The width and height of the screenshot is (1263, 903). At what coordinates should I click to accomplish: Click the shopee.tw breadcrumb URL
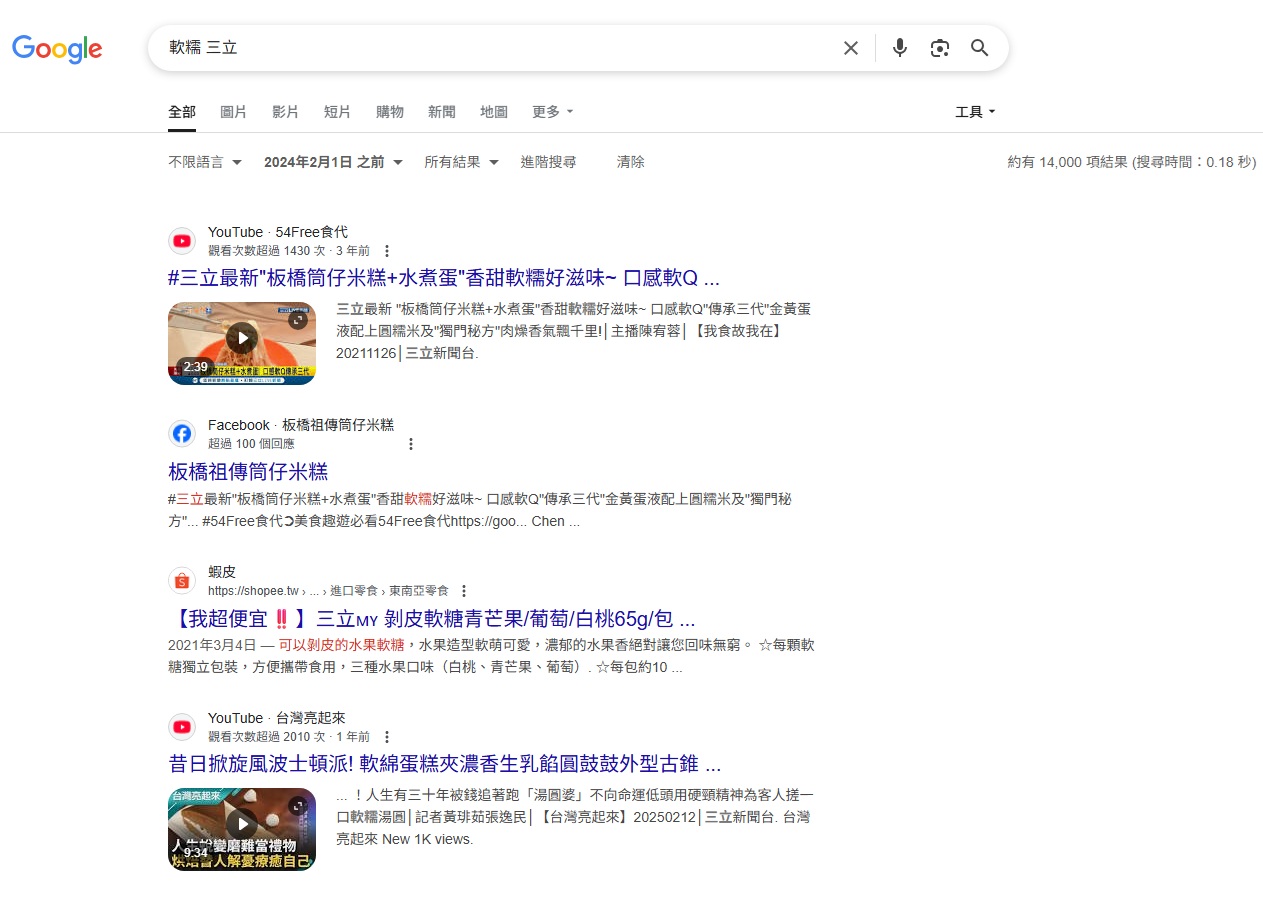tap(328, 591)
